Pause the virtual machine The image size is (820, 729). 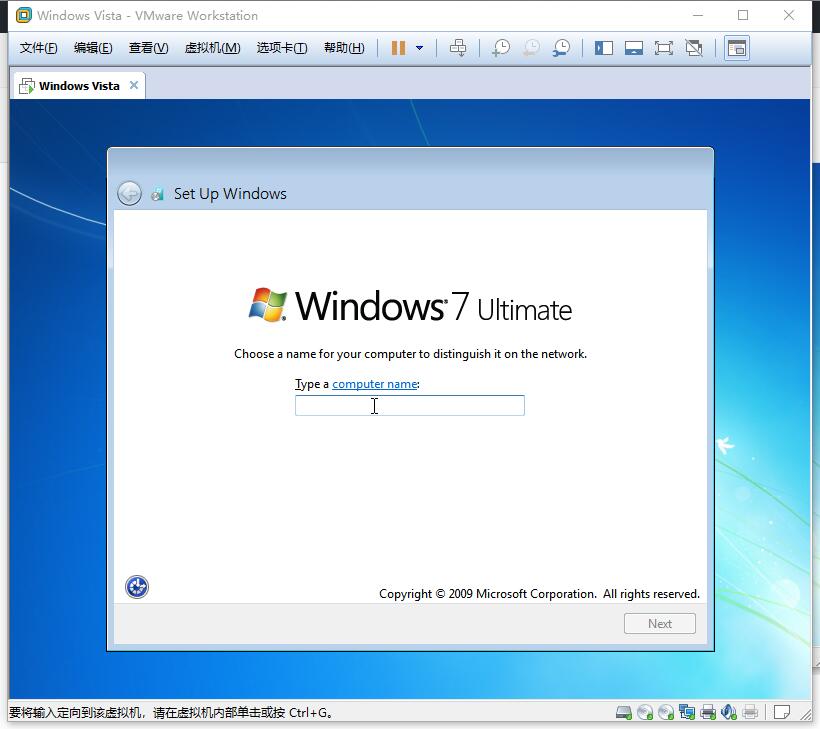click(x=398, y=48)
